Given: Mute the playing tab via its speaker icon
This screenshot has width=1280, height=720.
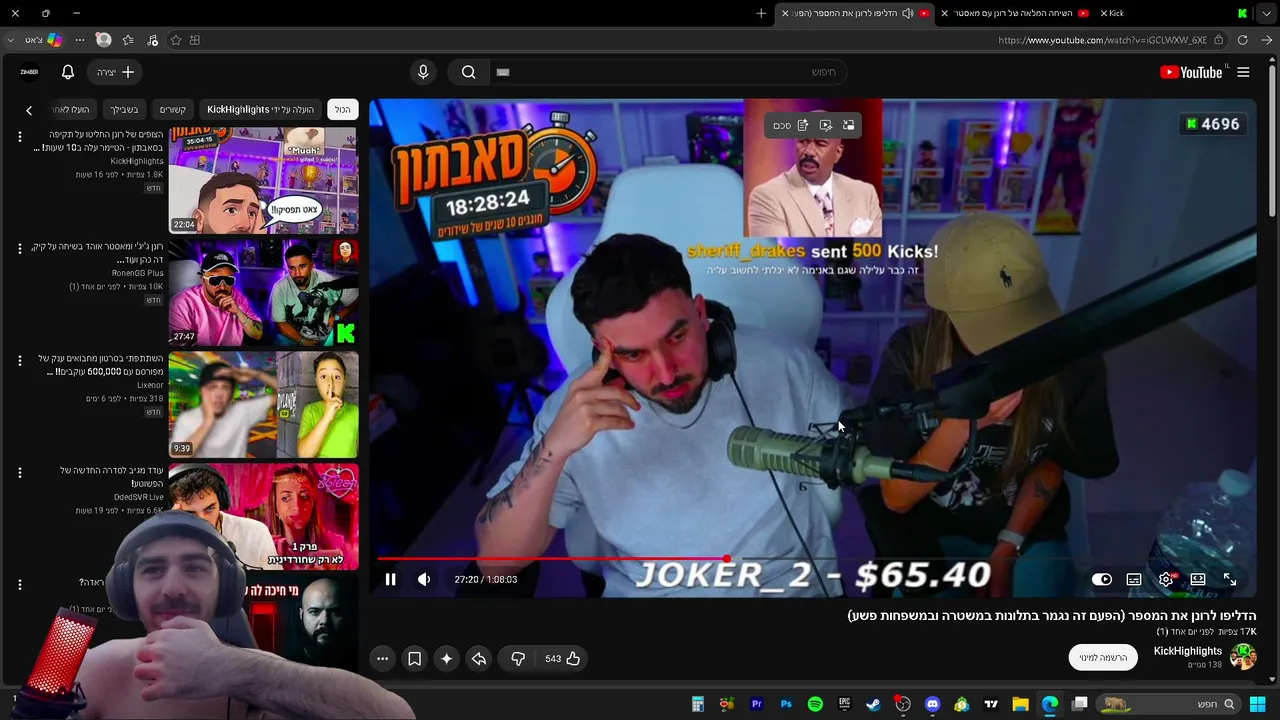Looking at the screenshot, I should point(908,13).
